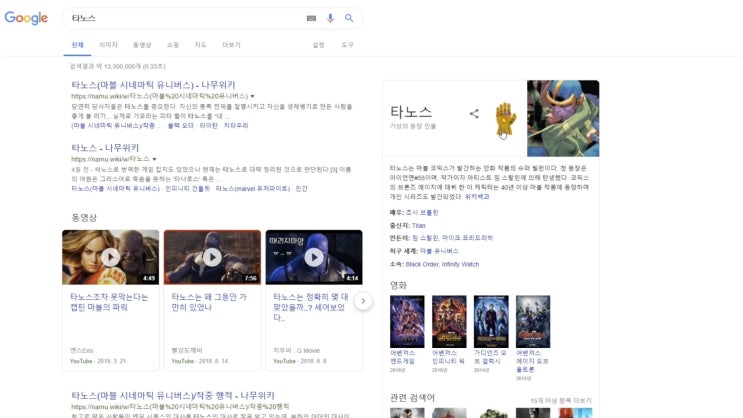Screen dimensions: 743x418
Task: Select the 전체 tab
Action: click(77, 45)
